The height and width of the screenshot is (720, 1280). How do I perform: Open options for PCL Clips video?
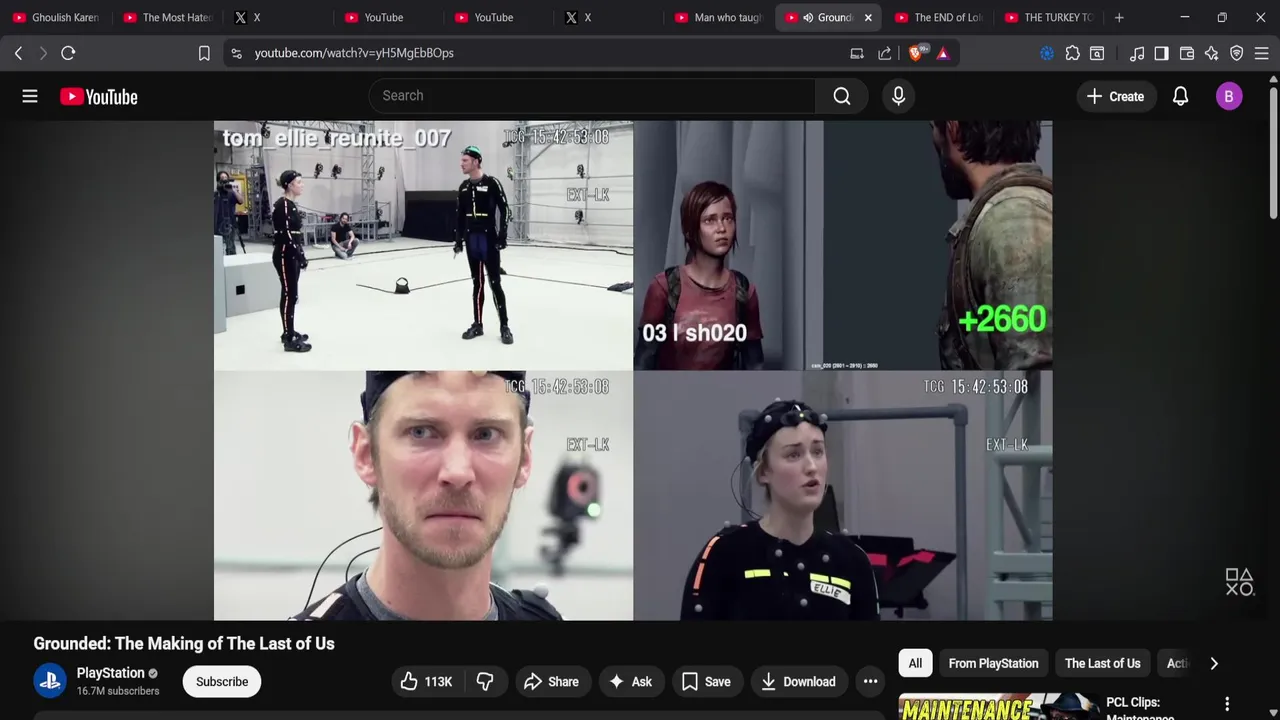point(1227,704)
